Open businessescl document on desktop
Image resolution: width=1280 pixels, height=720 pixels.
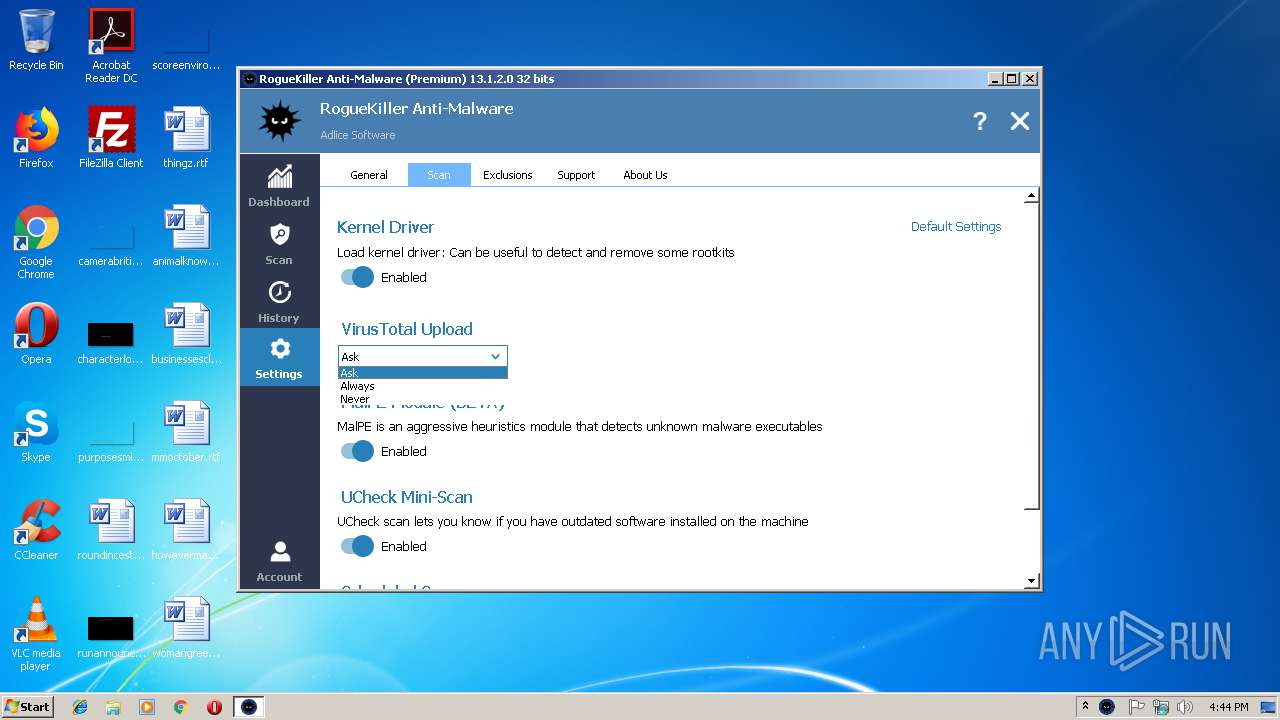pos(186,333)
